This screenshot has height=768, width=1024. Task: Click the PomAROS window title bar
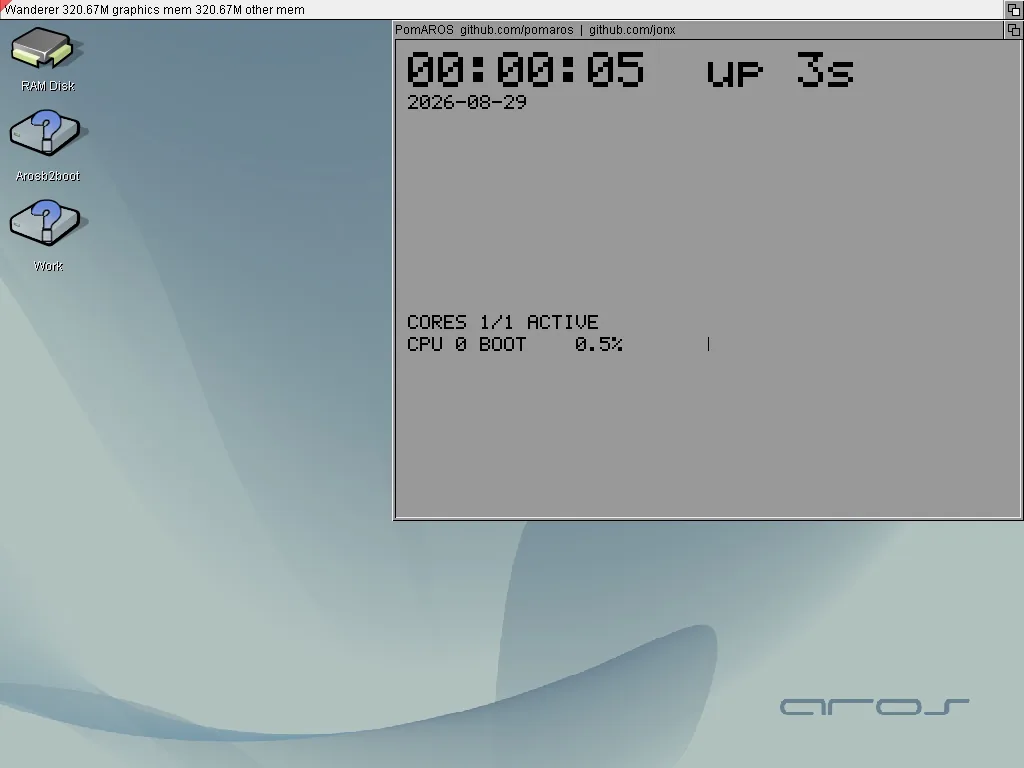click(697, 30)
